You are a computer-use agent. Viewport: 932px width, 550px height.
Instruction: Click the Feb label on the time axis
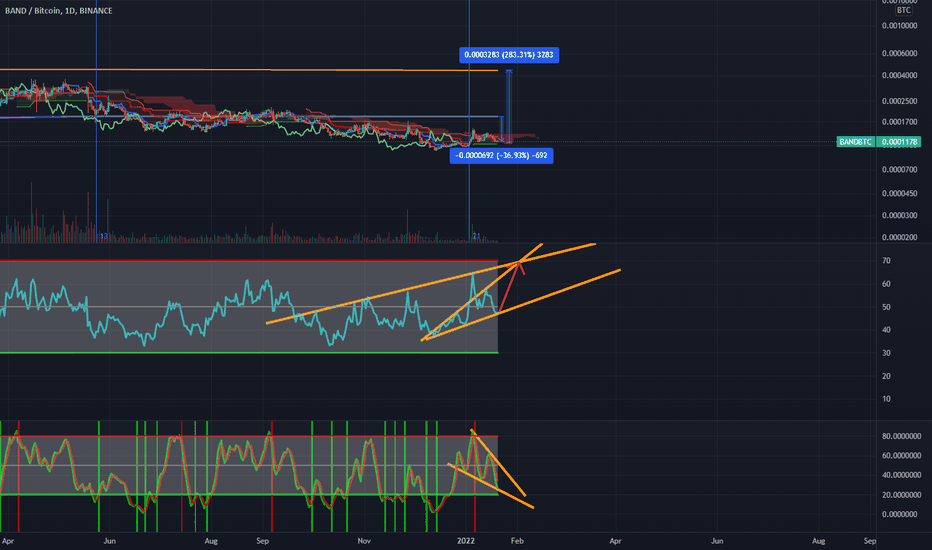click(517, 541)
